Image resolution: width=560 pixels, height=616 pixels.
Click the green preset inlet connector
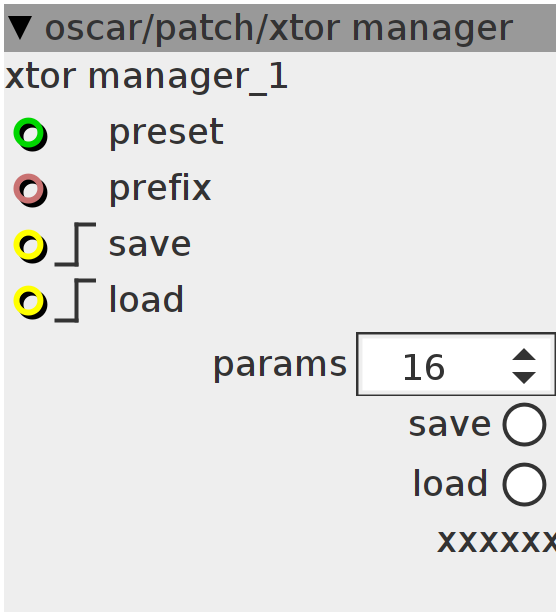(x=30, y=134)
